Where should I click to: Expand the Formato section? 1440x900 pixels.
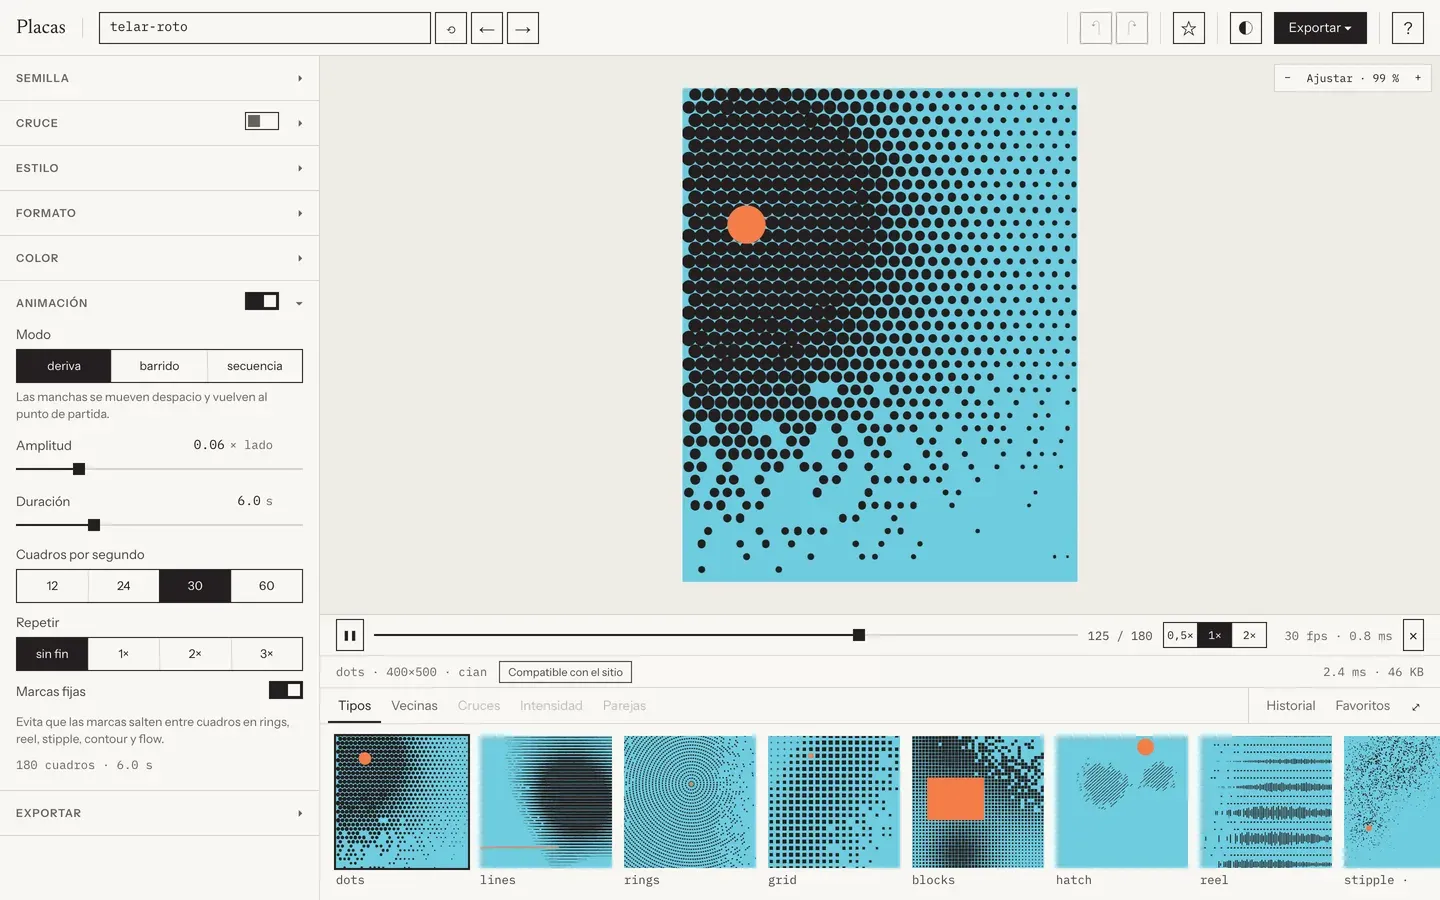click(x=160, y=213)
